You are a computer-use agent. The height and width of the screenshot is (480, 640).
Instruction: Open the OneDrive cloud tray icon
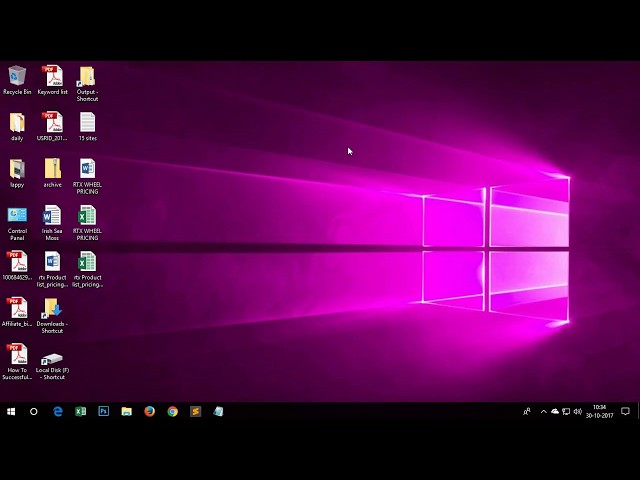click(555, 411)
